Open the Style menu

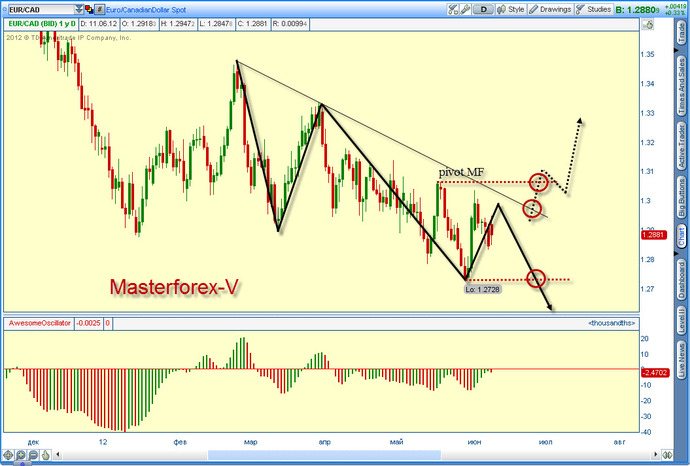tap(511, 9)
